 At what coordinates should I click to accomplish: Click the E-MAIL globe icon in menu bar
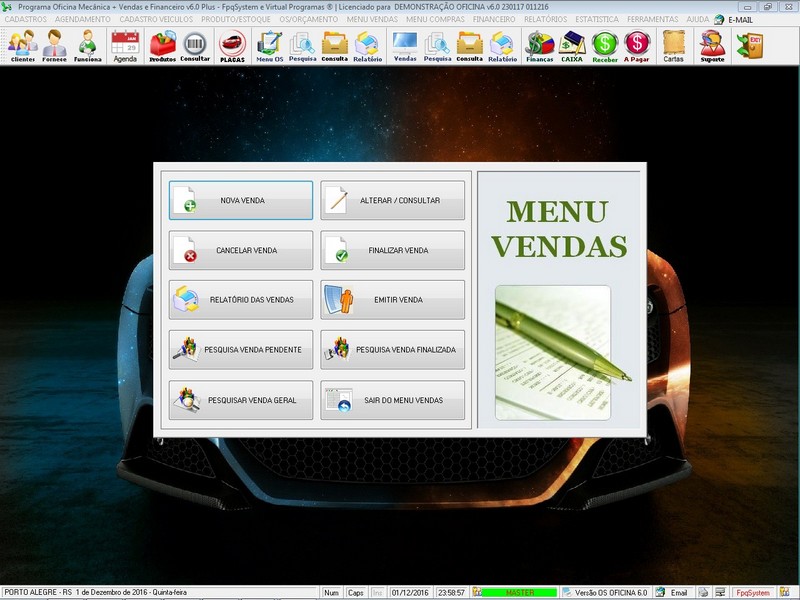tap(719, 19)
